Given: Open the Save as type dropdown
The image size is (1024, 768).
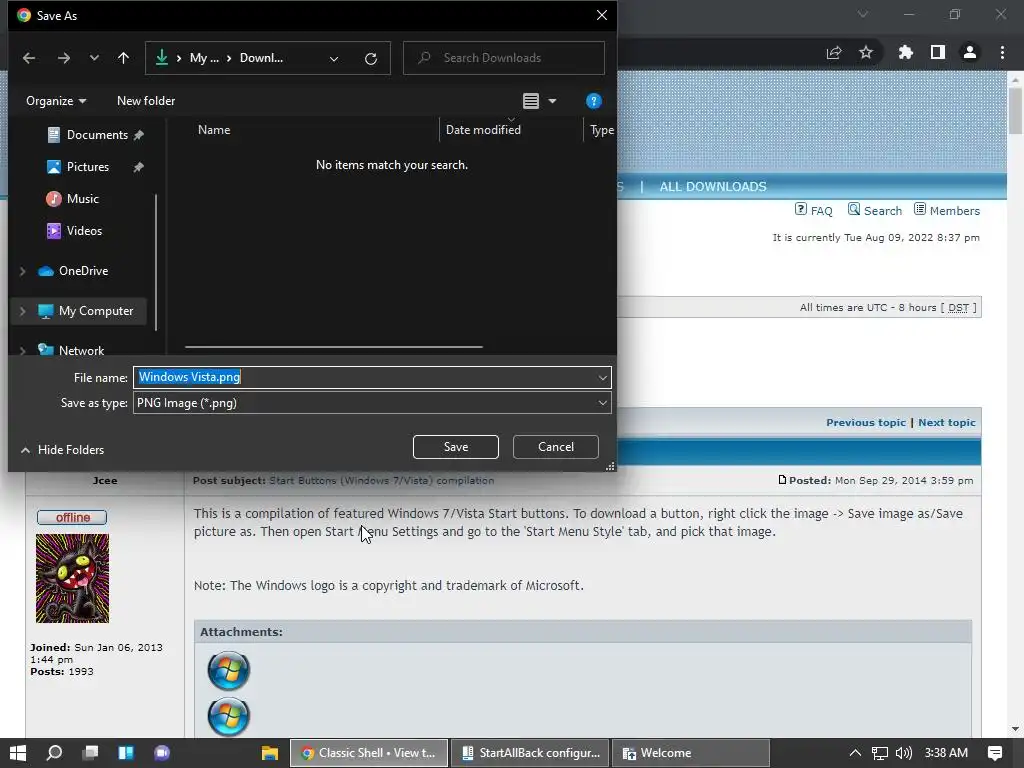Looking at the screenshot, I should [x=602, y=403].
